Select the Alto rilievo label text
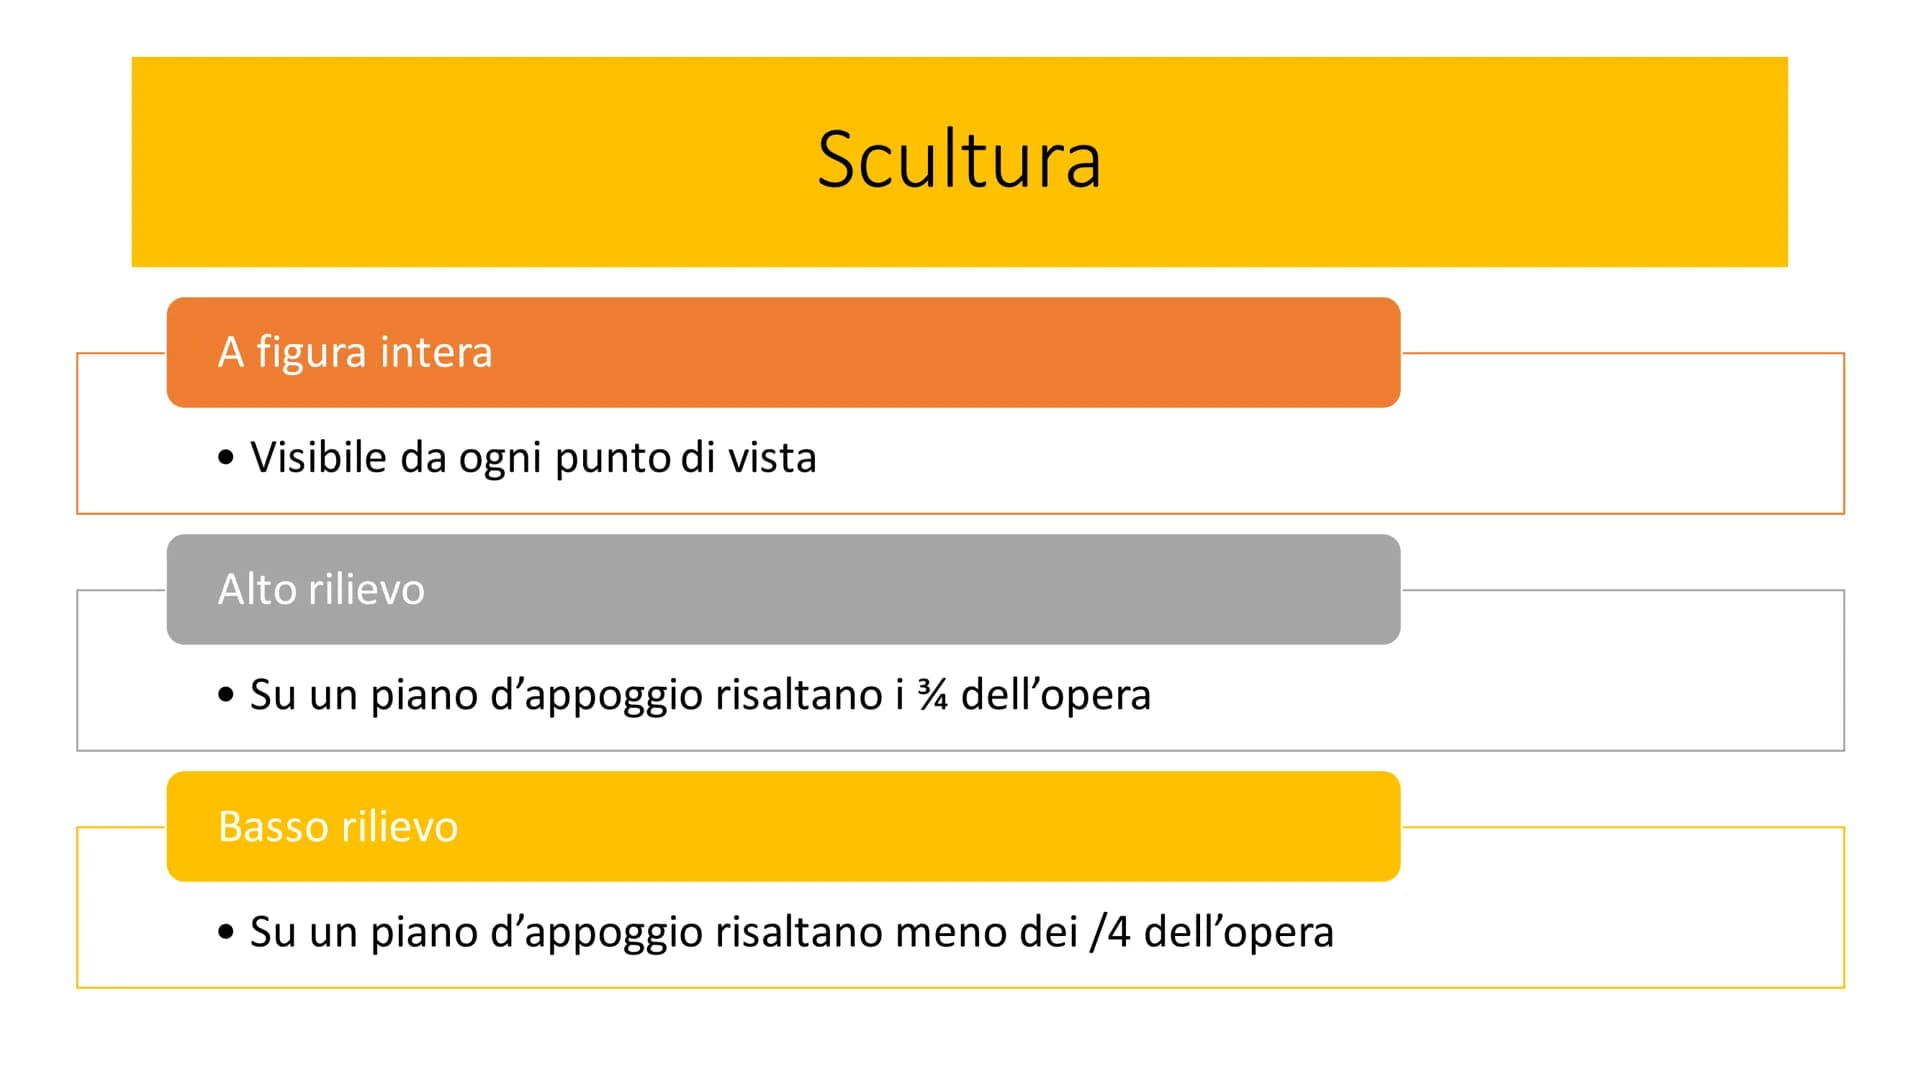Image resolution: width=1920 pixels, height=1080 pixels. click(321, 589)
